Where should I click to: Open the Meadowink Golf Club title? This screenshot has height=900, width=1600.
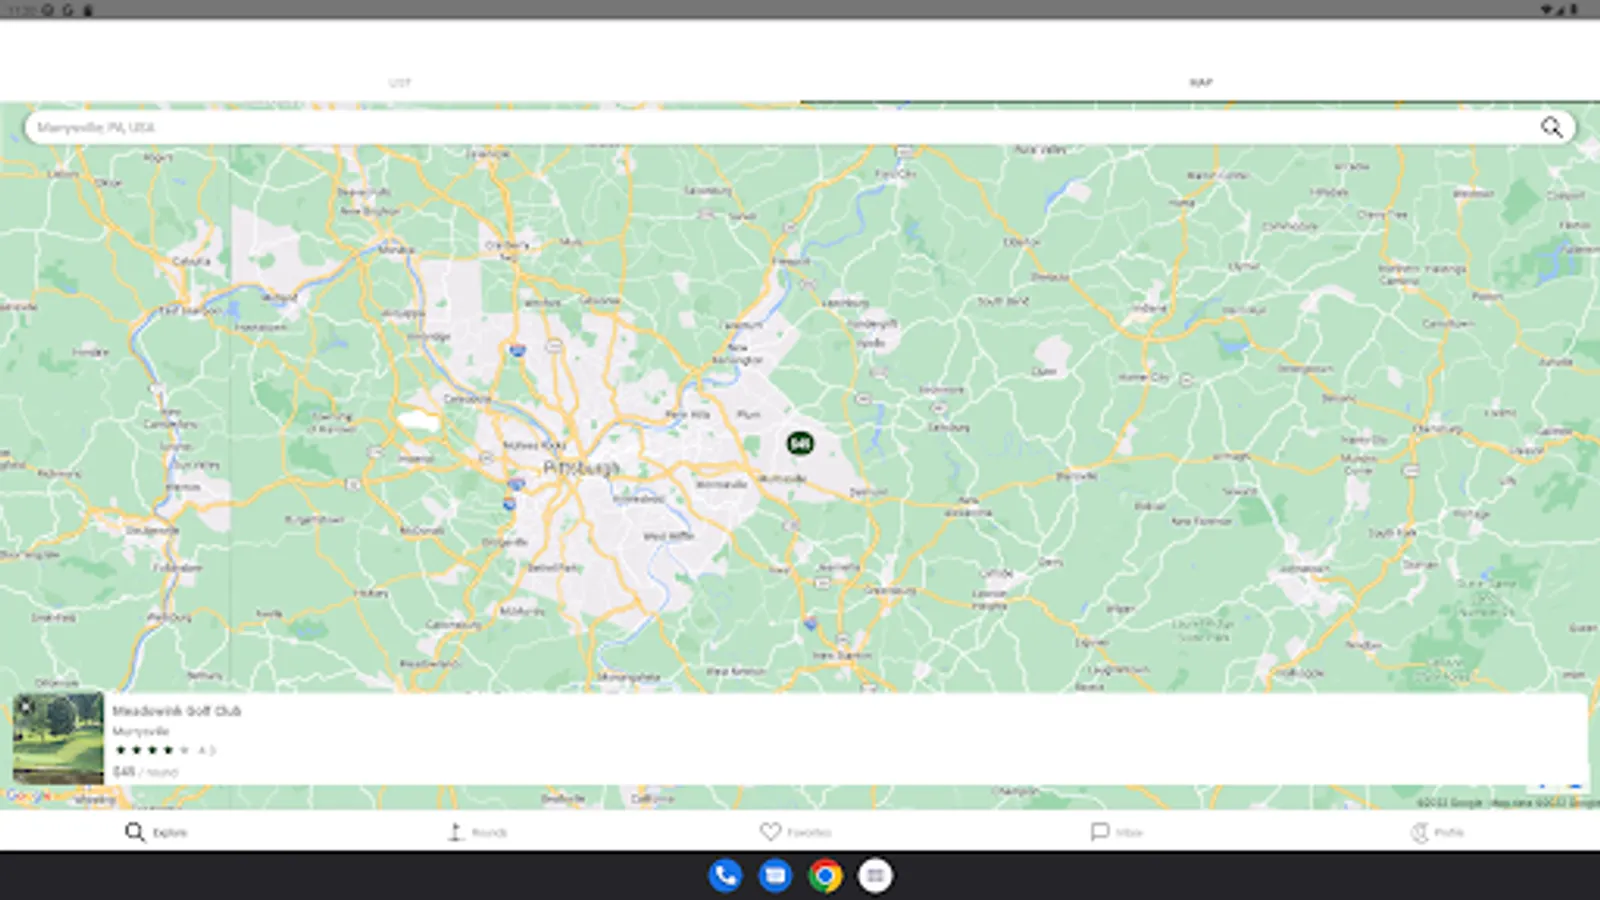point(177,711)
